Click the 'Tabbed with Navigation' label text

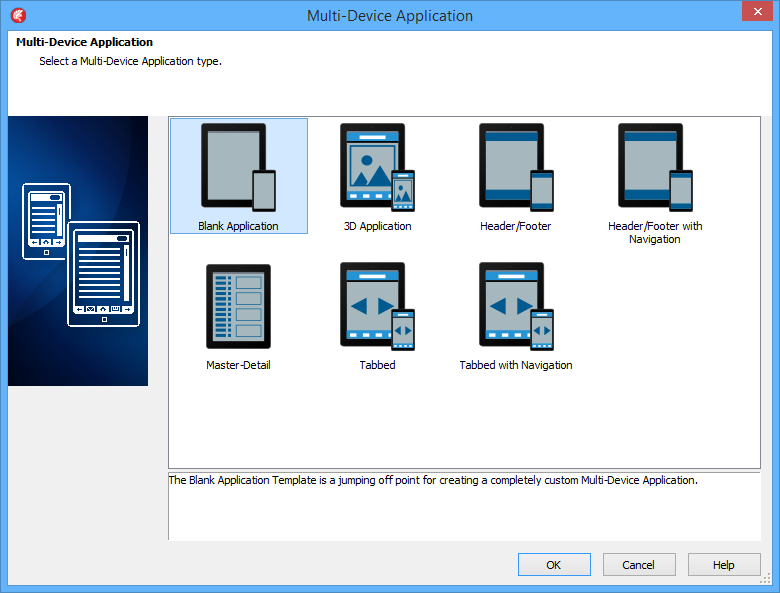pos(516,365)
